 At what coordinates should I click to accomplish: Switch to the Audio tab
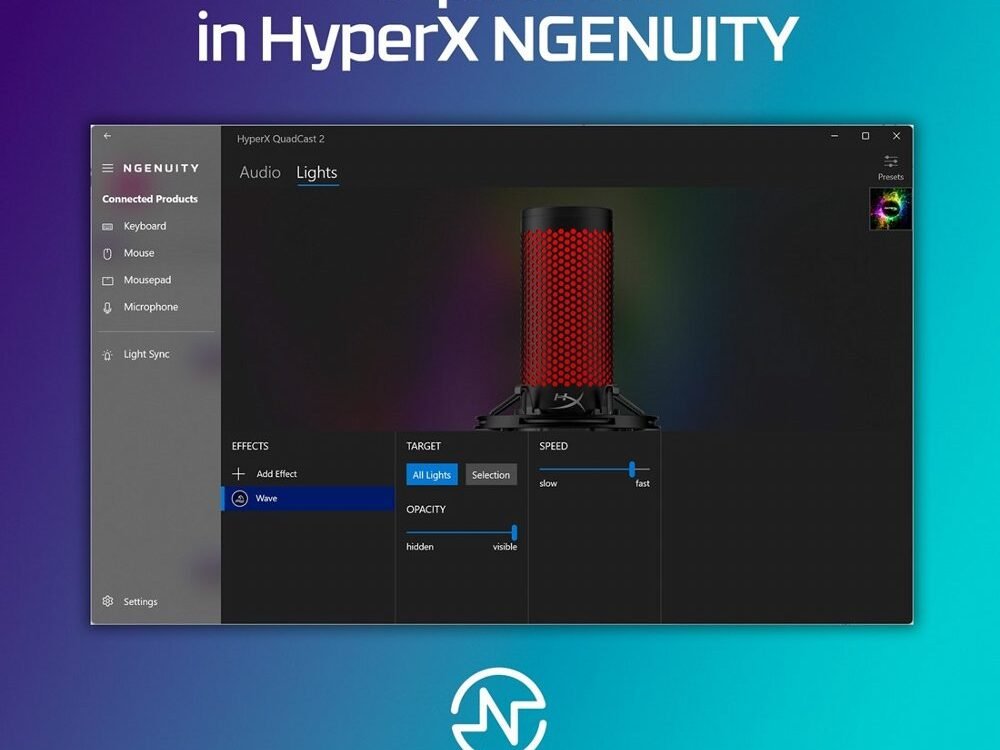point(260,173)
